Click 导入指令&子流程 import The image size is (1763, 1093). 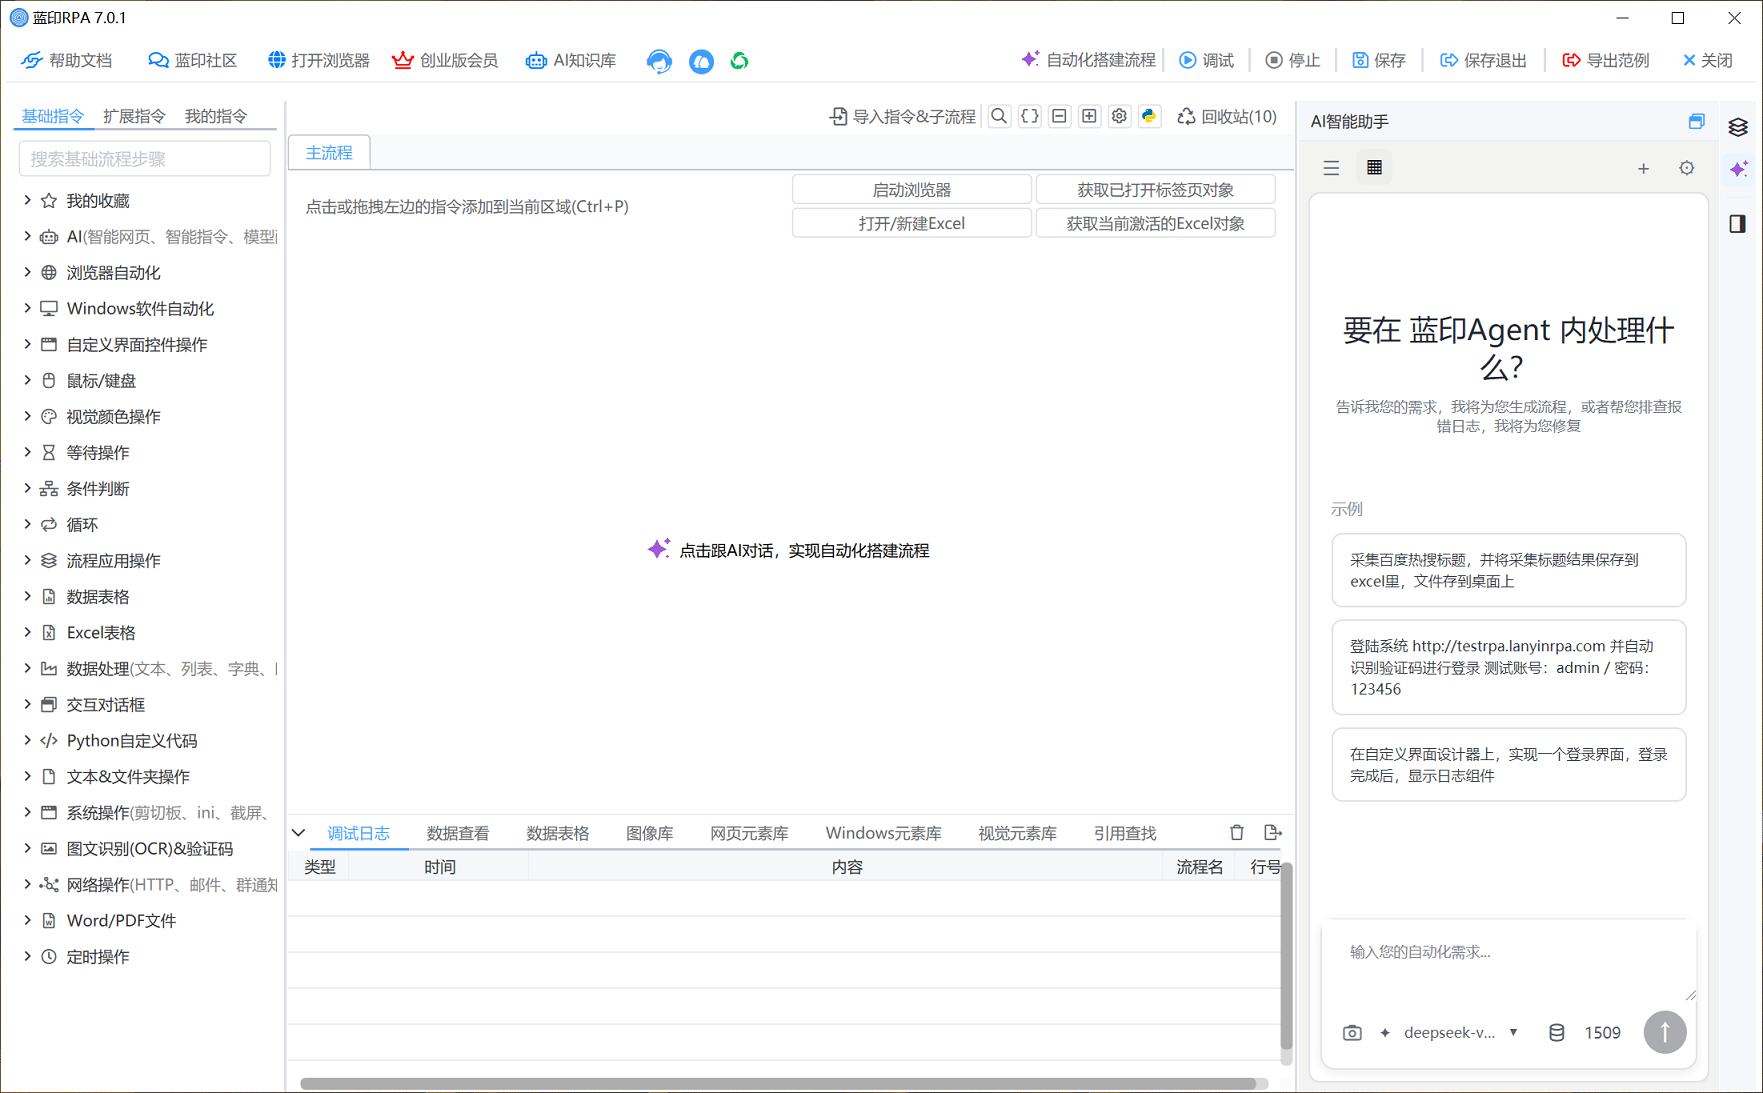[903, 117]
